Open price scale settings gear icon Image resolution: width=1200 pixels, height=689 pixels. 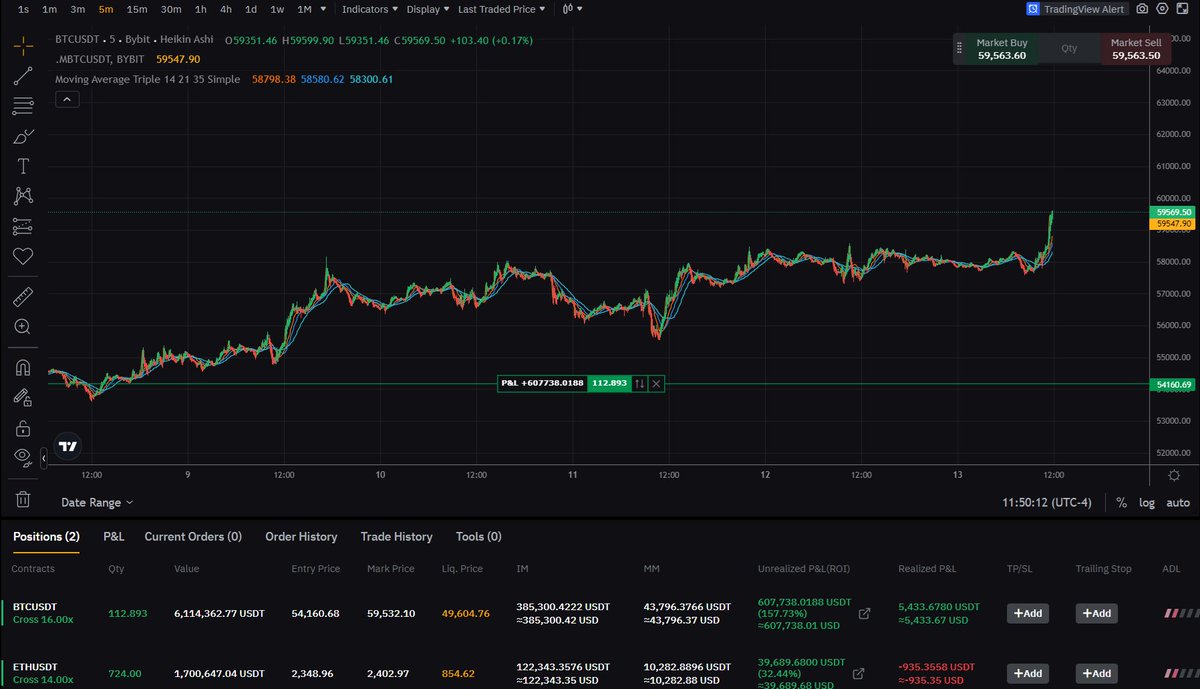tap(1176, 476)
